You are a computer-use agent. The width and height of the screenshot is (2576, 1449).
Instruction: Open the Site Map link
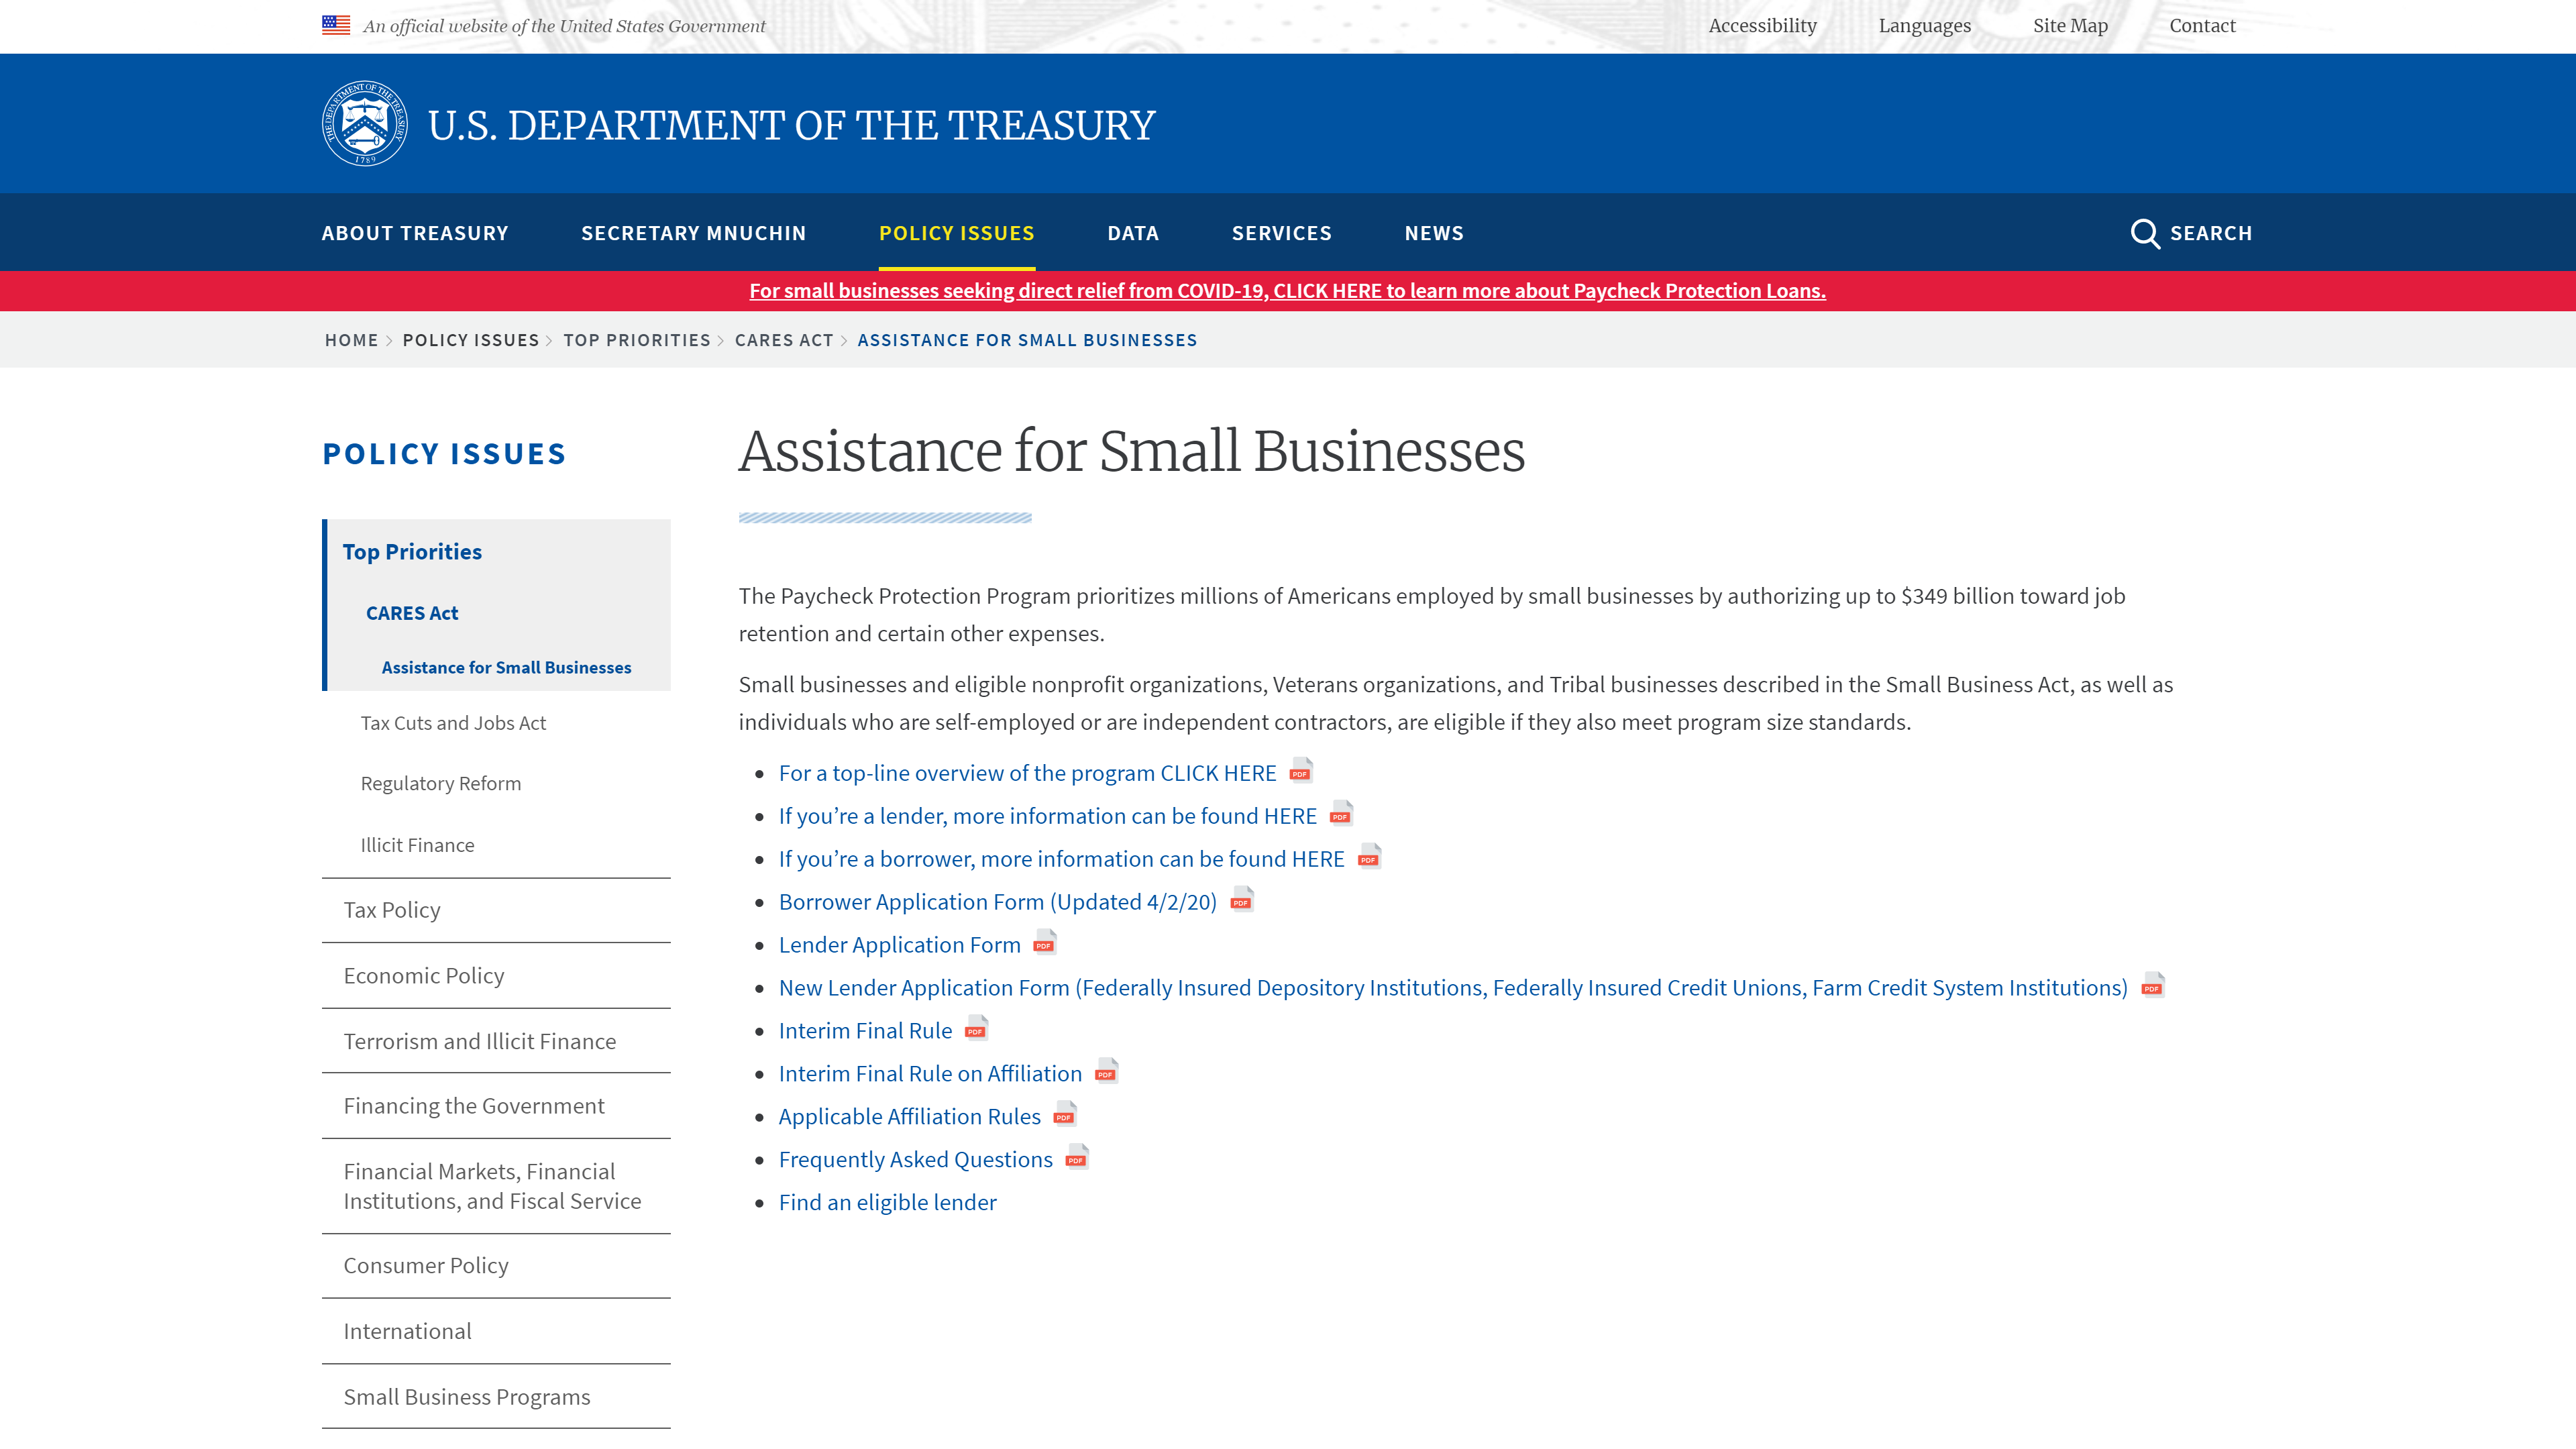(x=2070, y=26)
